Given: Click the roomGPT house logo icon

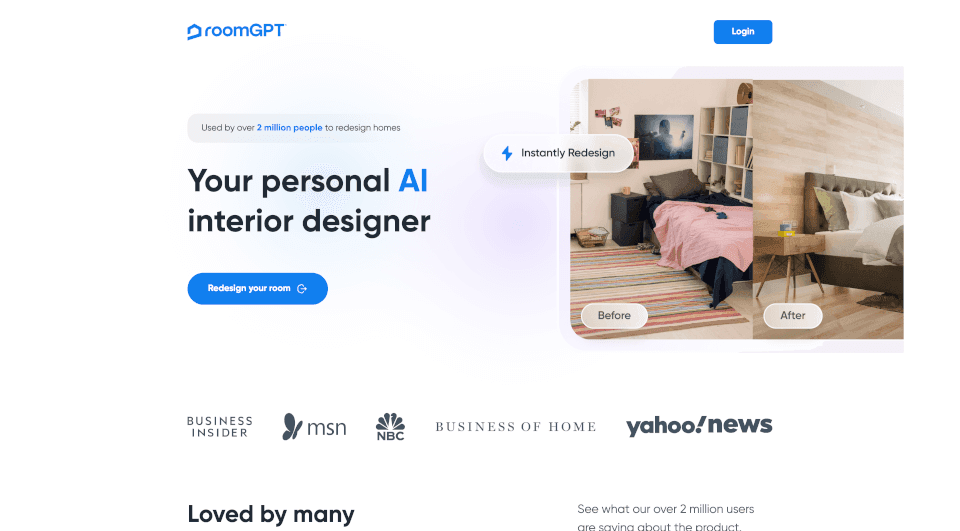Looking at the screenshot, I should coord(194,32).
